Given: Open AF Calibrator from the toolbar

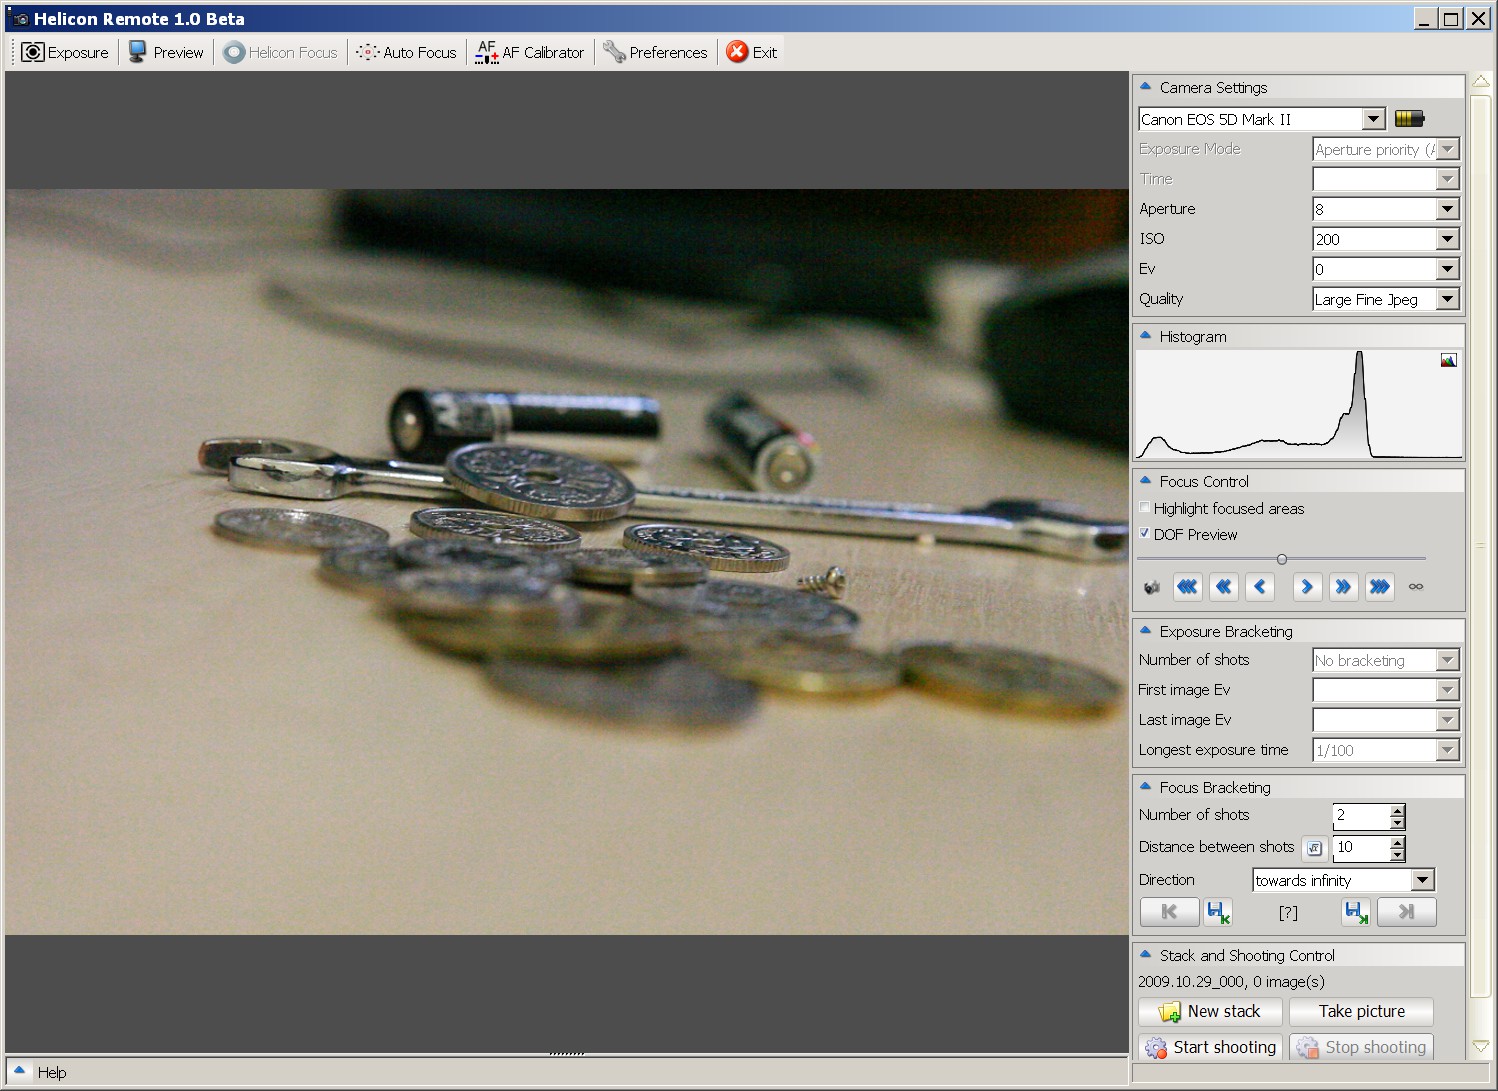Looking at the screenshot, I should (x=530, y=52).
